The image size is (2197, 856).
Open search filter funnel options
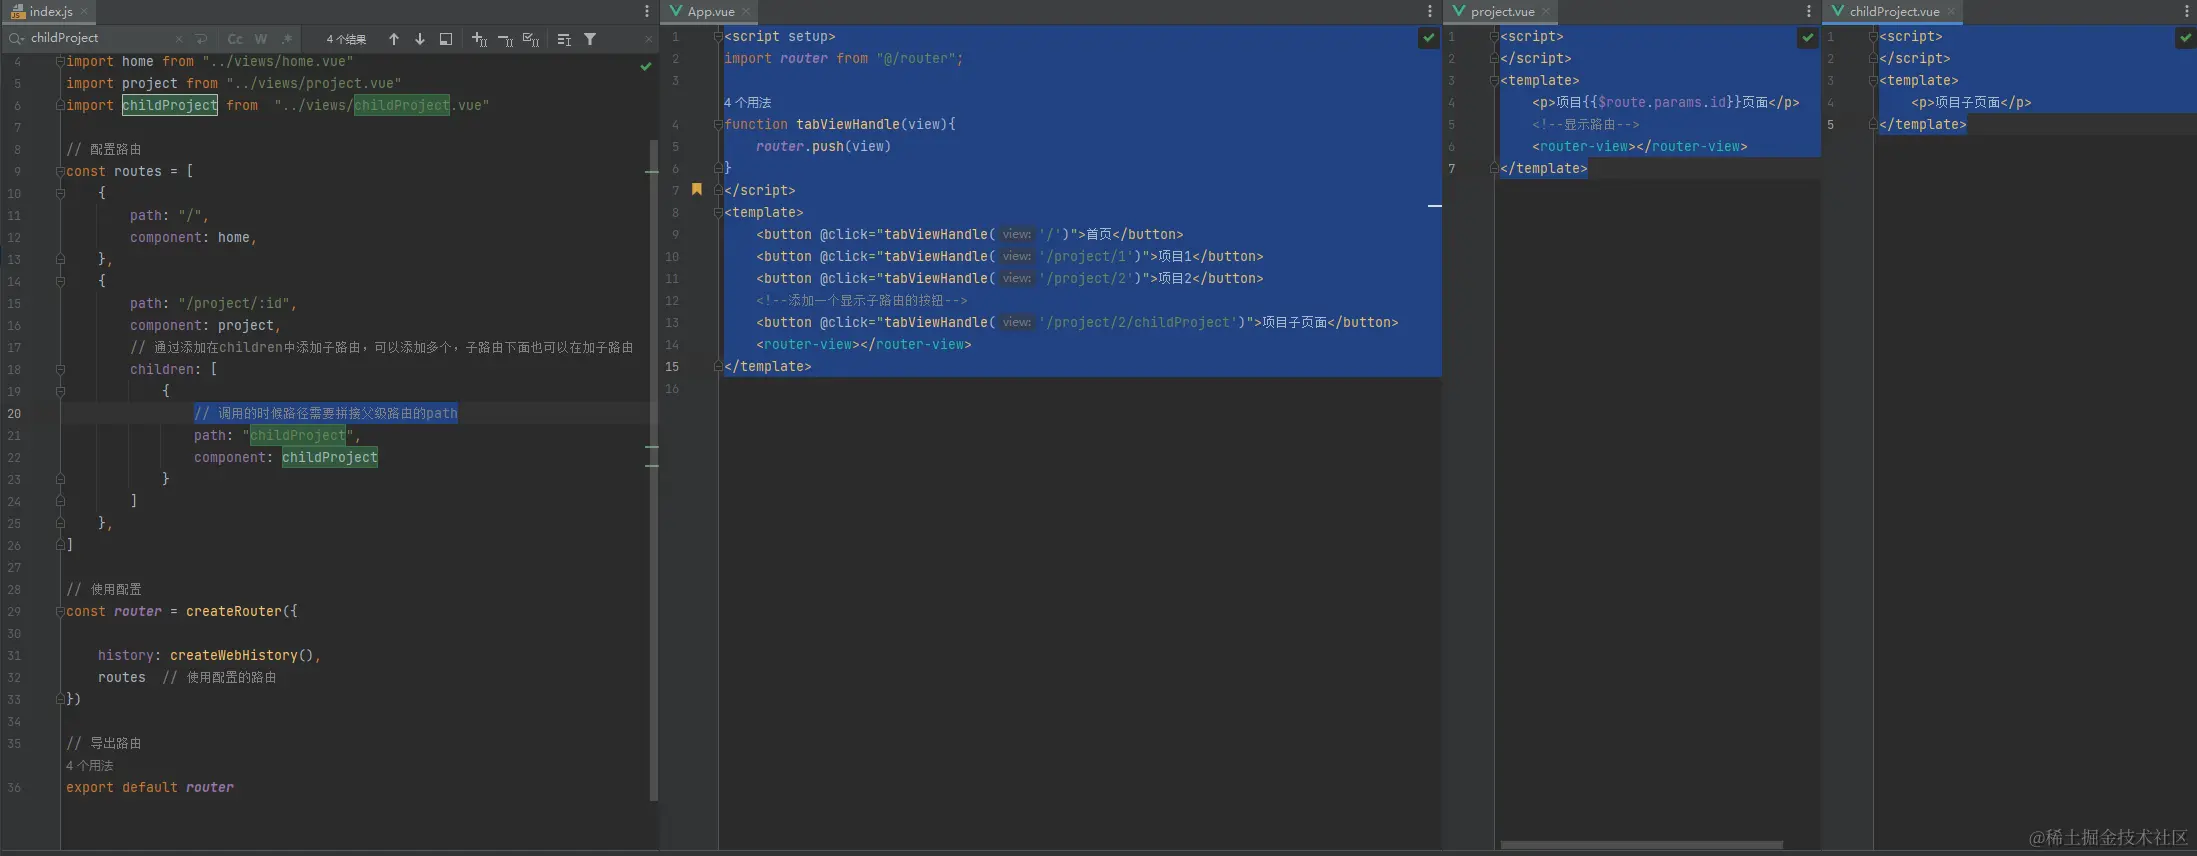pos(590,39)
